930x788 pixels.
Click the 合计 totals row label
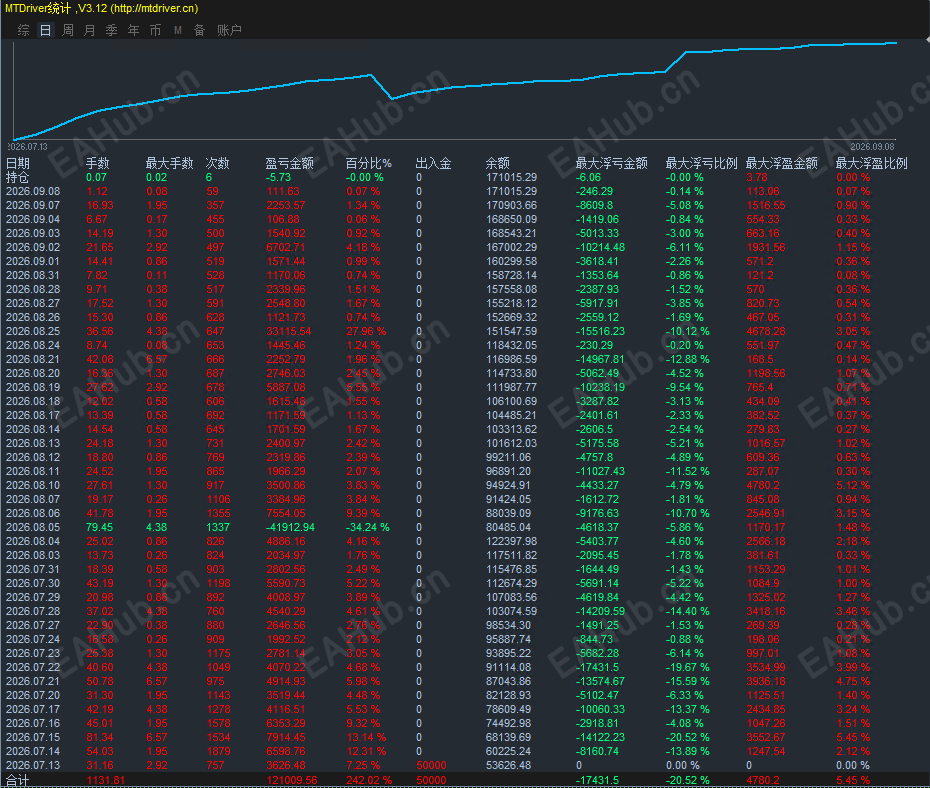(x=17, y=780)
